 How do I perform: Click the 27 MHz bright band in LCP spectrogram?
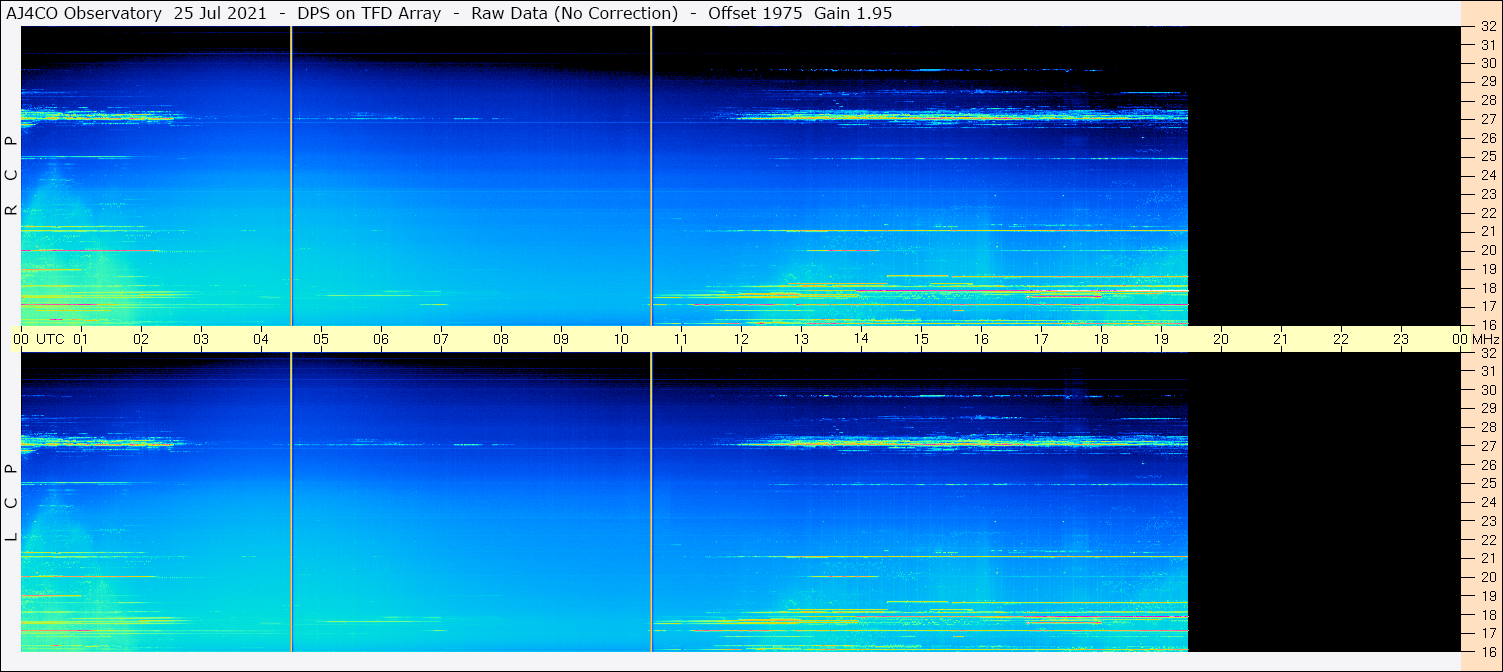pos(960,442)
